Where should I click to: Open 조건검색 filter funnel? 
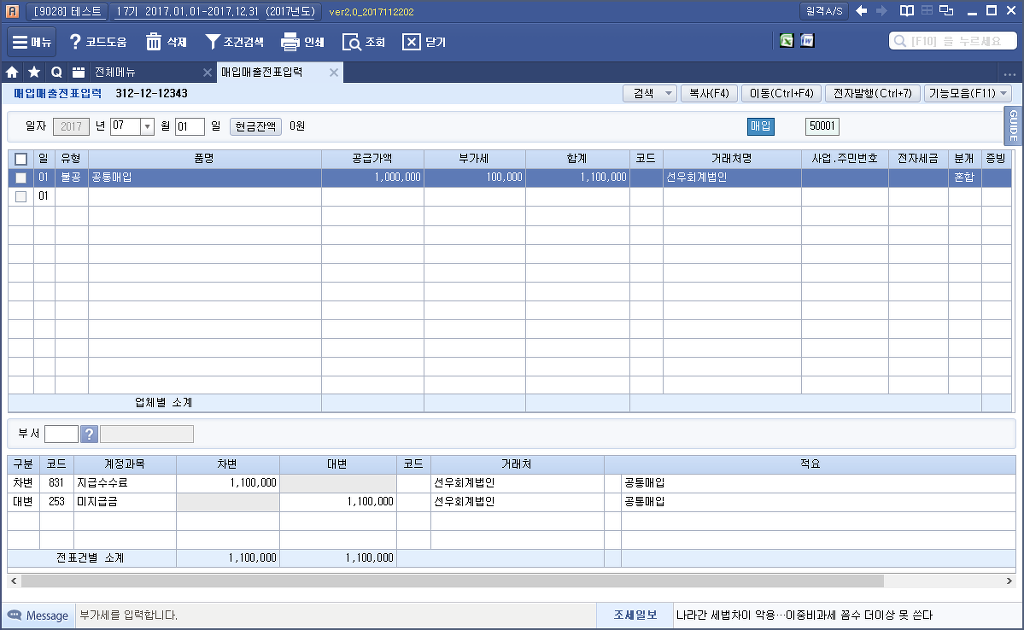tap(213, 42)
